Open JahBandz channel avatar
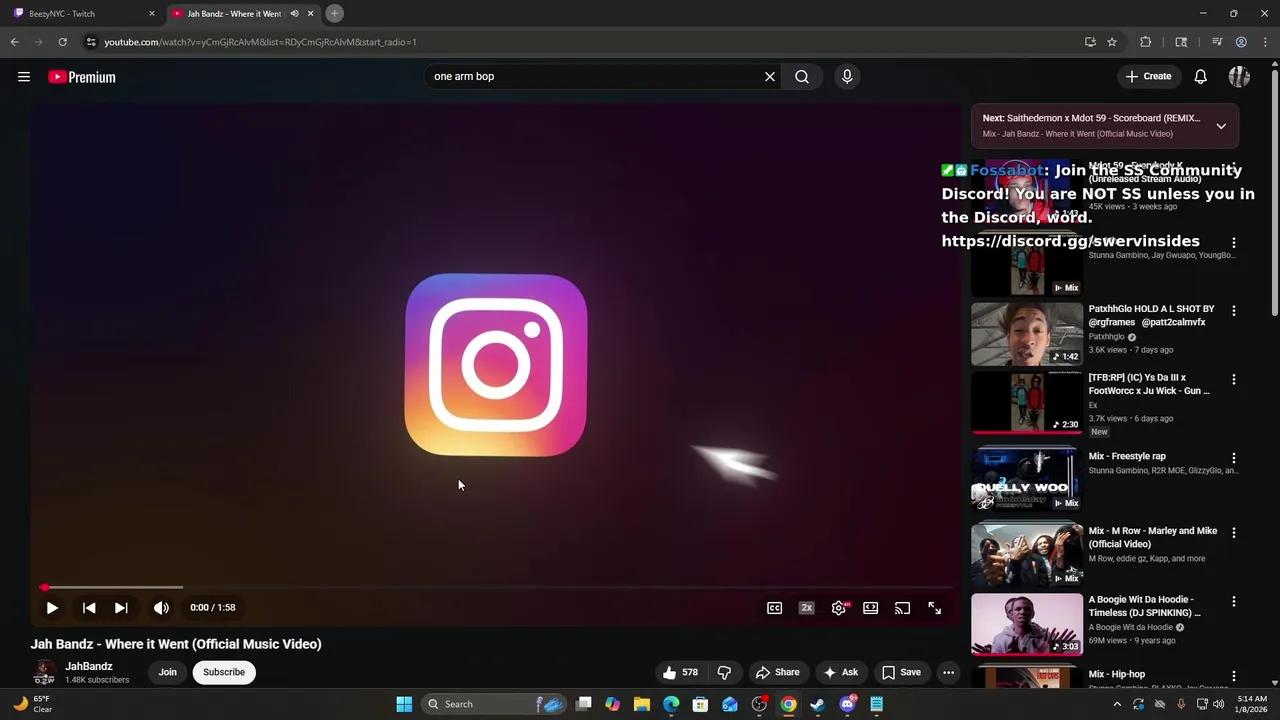 click(44, 672)
